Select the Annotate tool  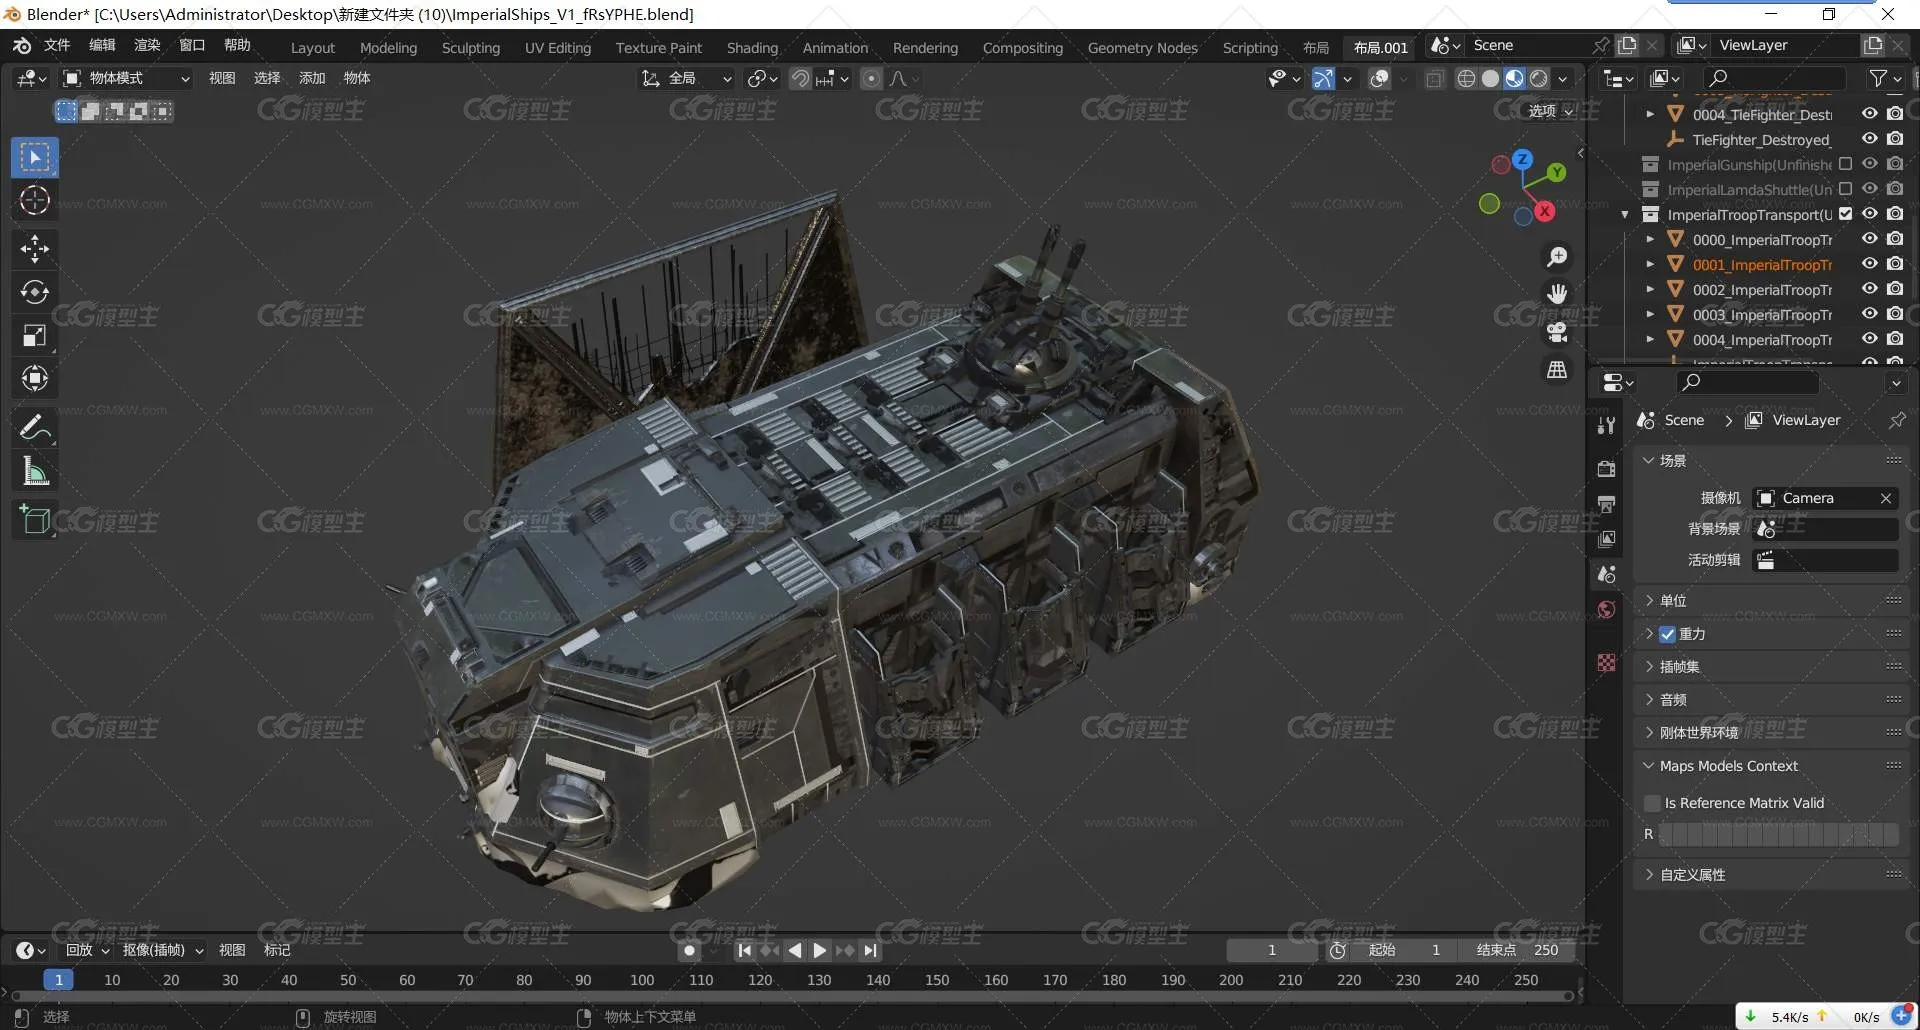coord(35,428)
